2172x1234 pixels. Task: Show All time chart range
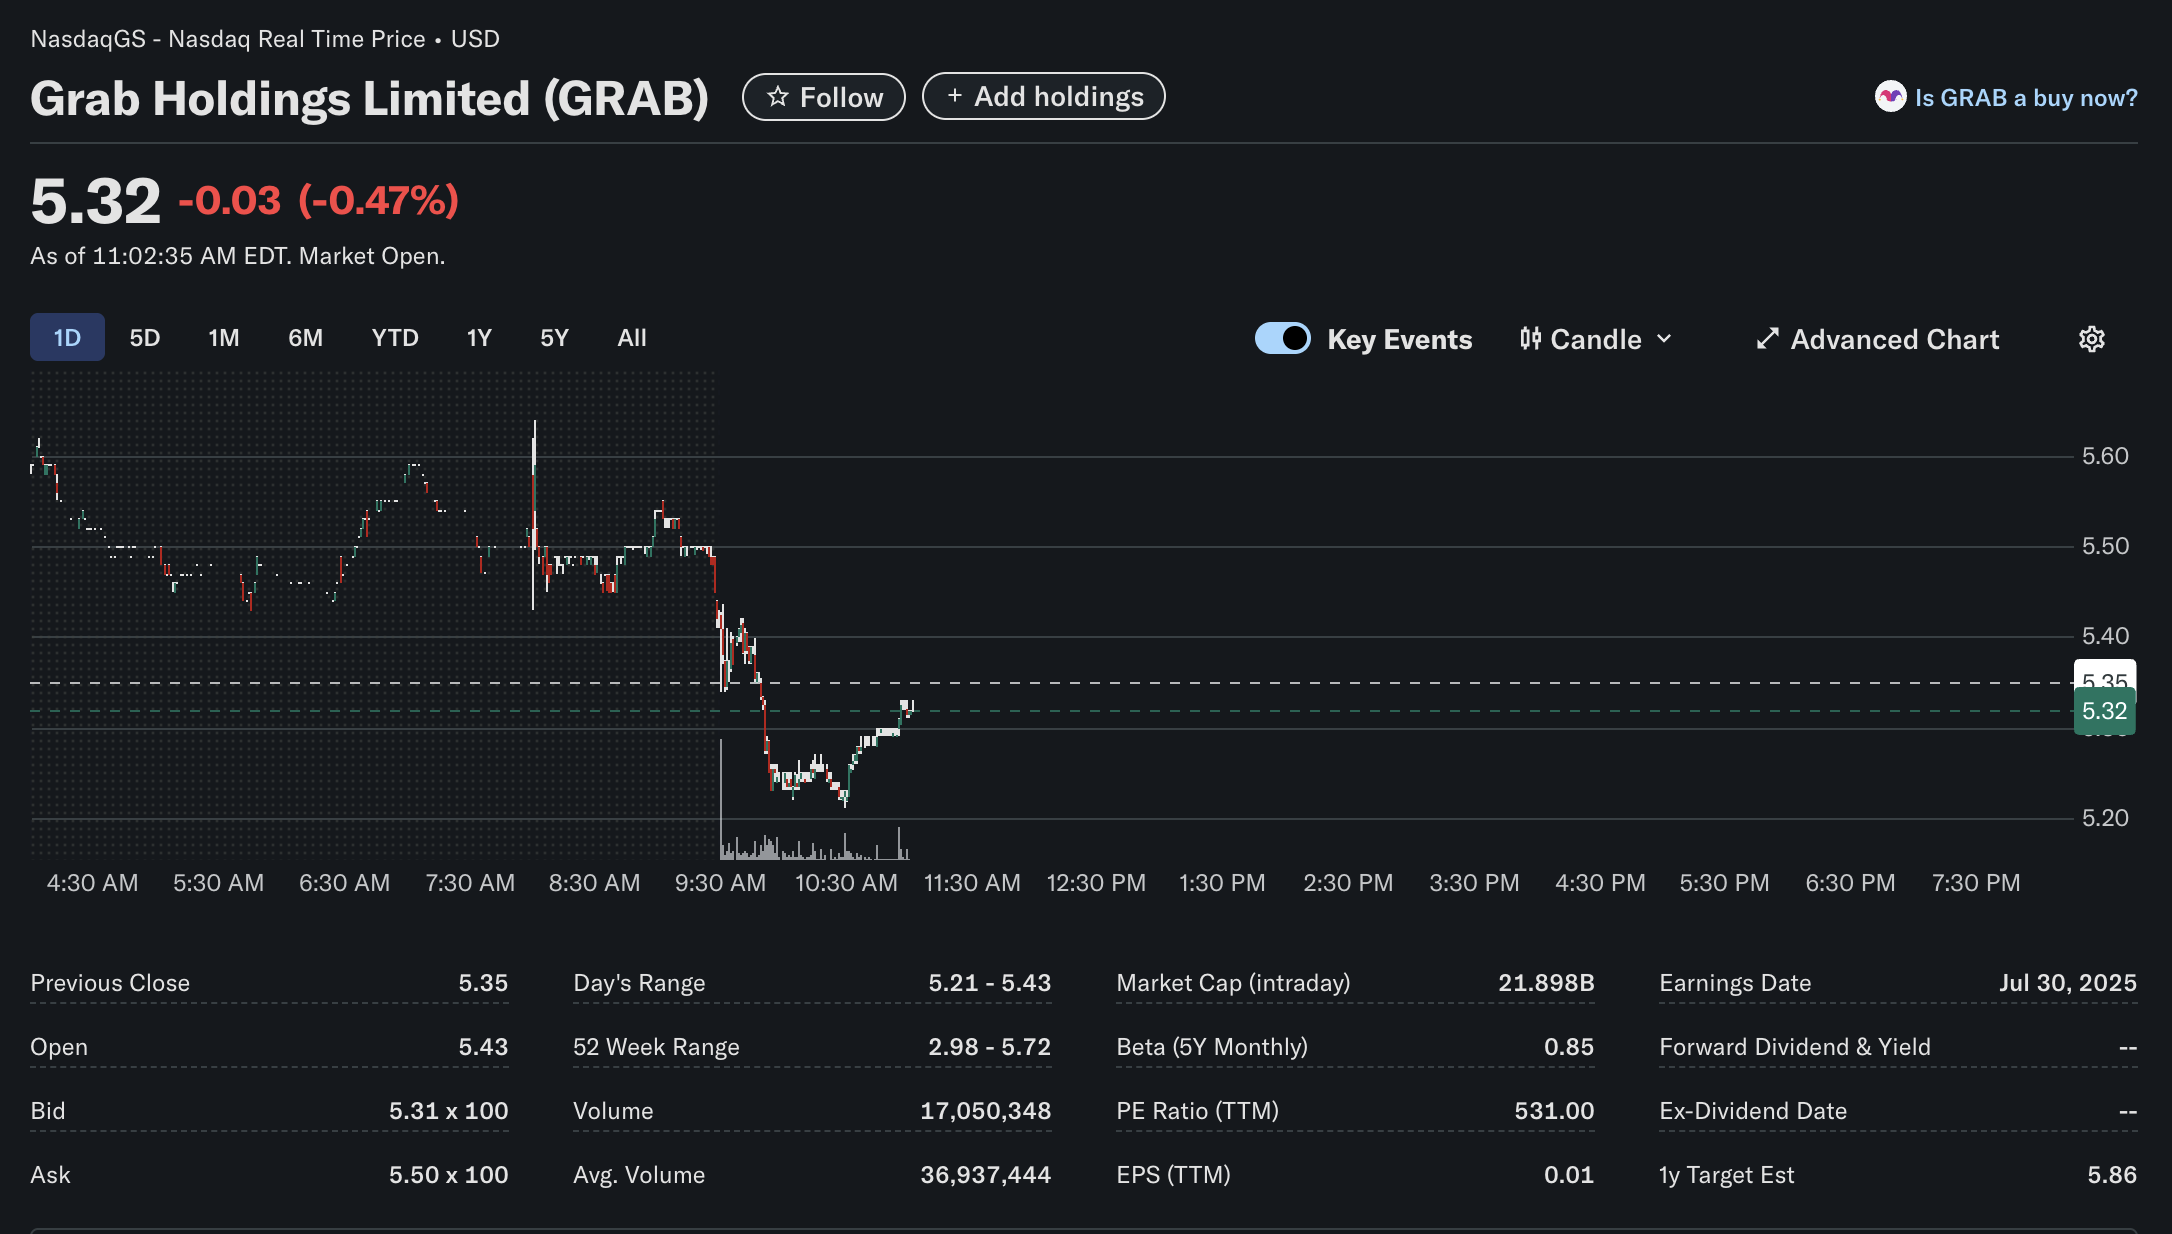click(632, 338)
